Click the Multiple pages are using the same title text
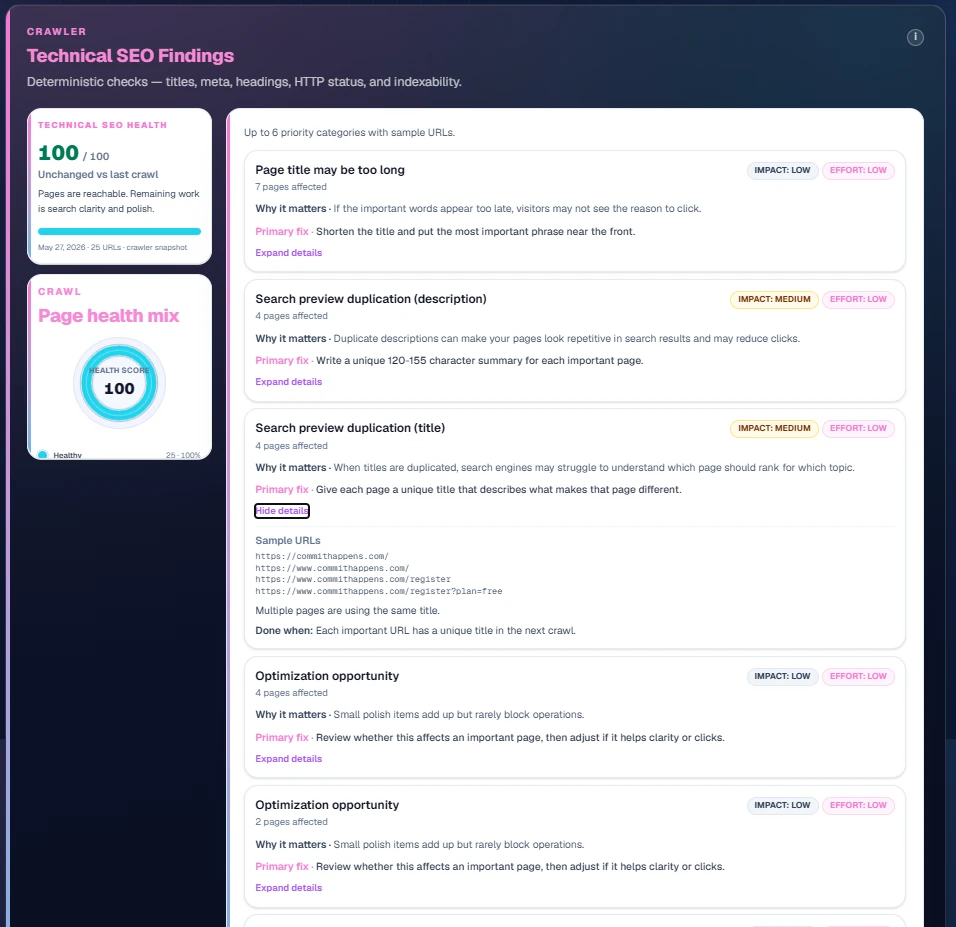This screenshot has height=927, width=956. [x=348, y=610]
